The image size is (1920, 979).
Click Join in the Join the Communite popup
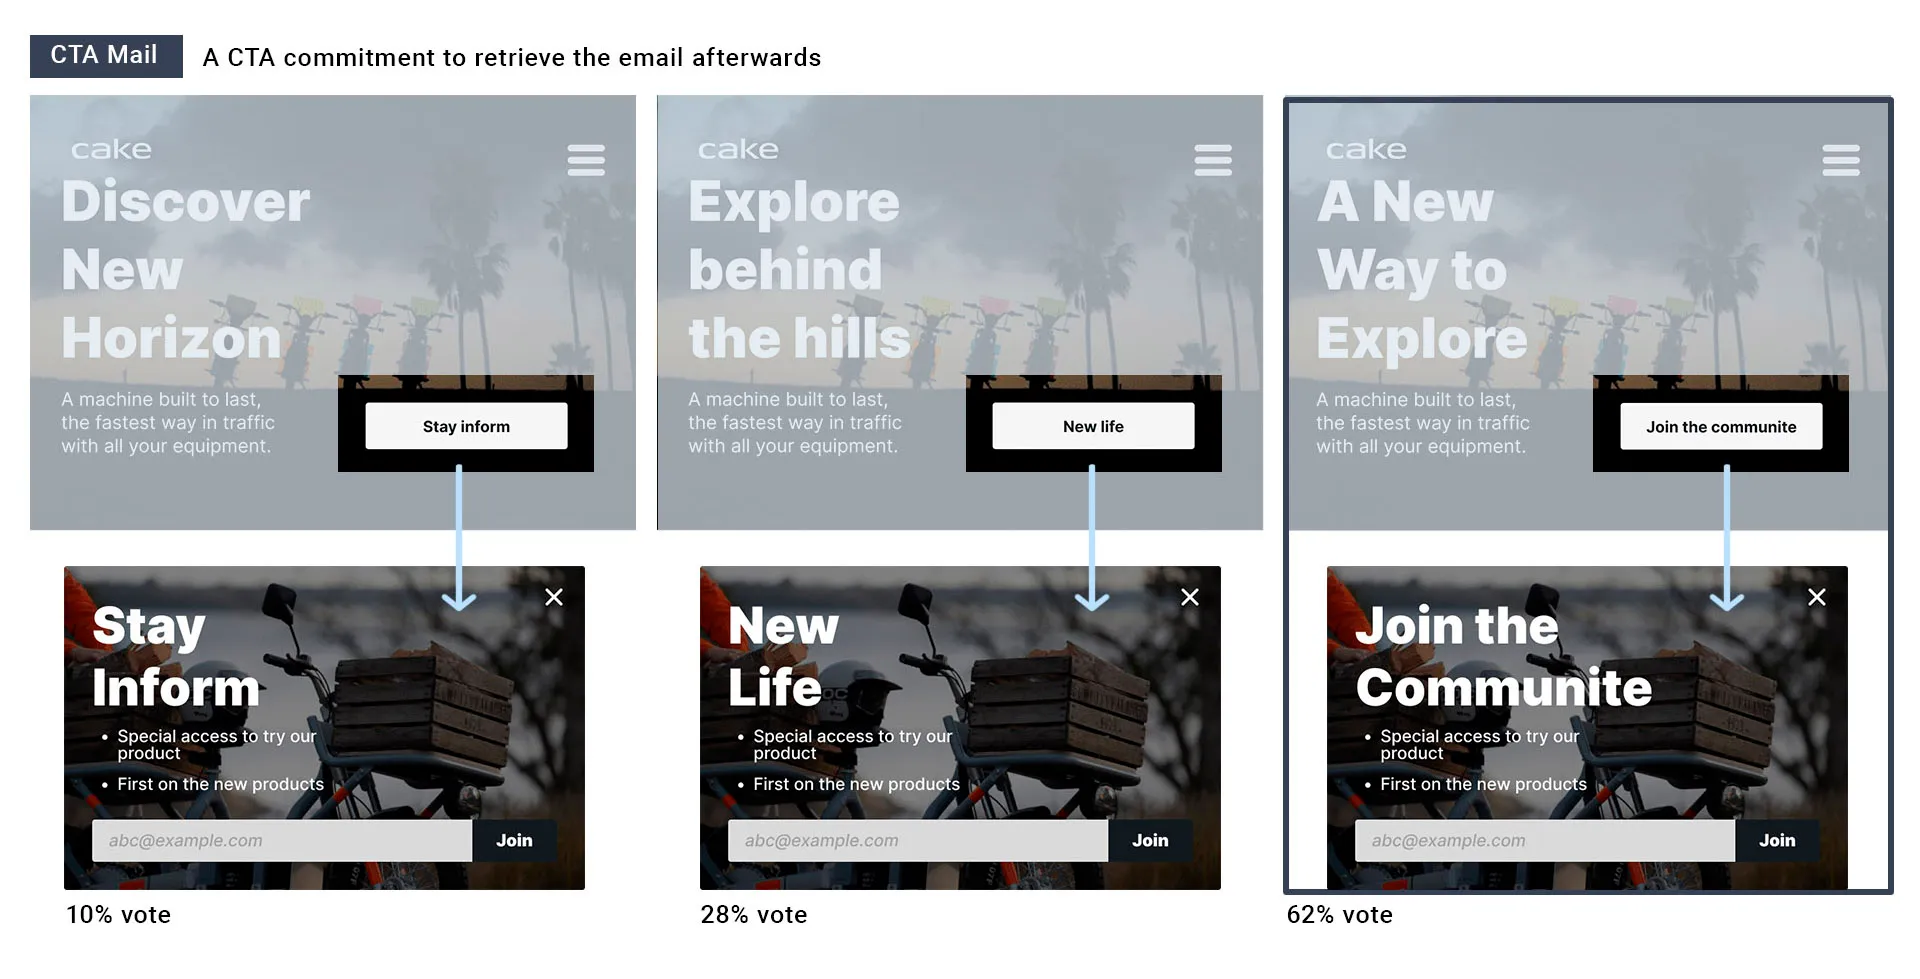[1777, 841]
